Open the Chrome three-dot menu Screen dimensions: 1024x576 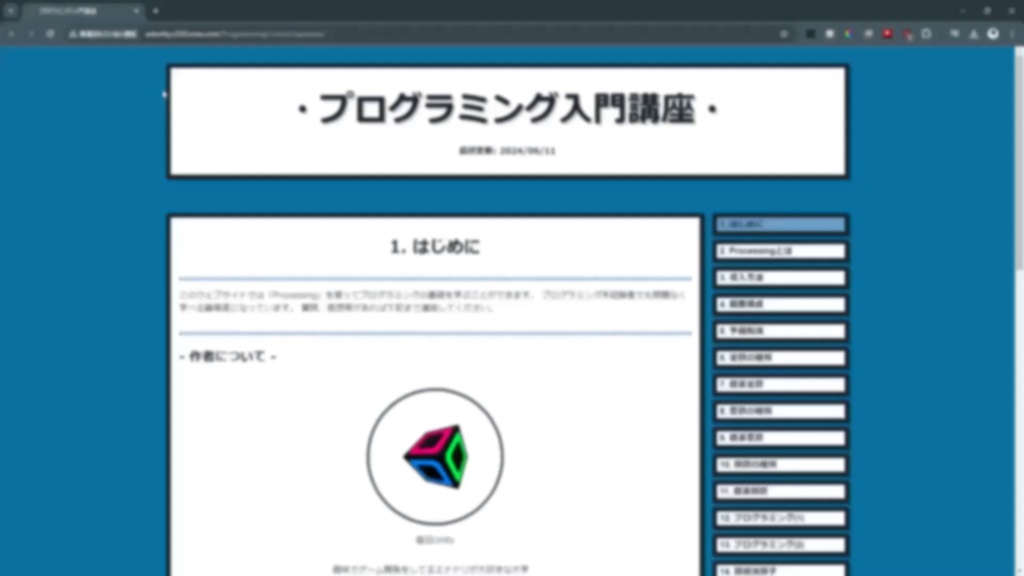pyautogui.click(x=1012, y=34)
